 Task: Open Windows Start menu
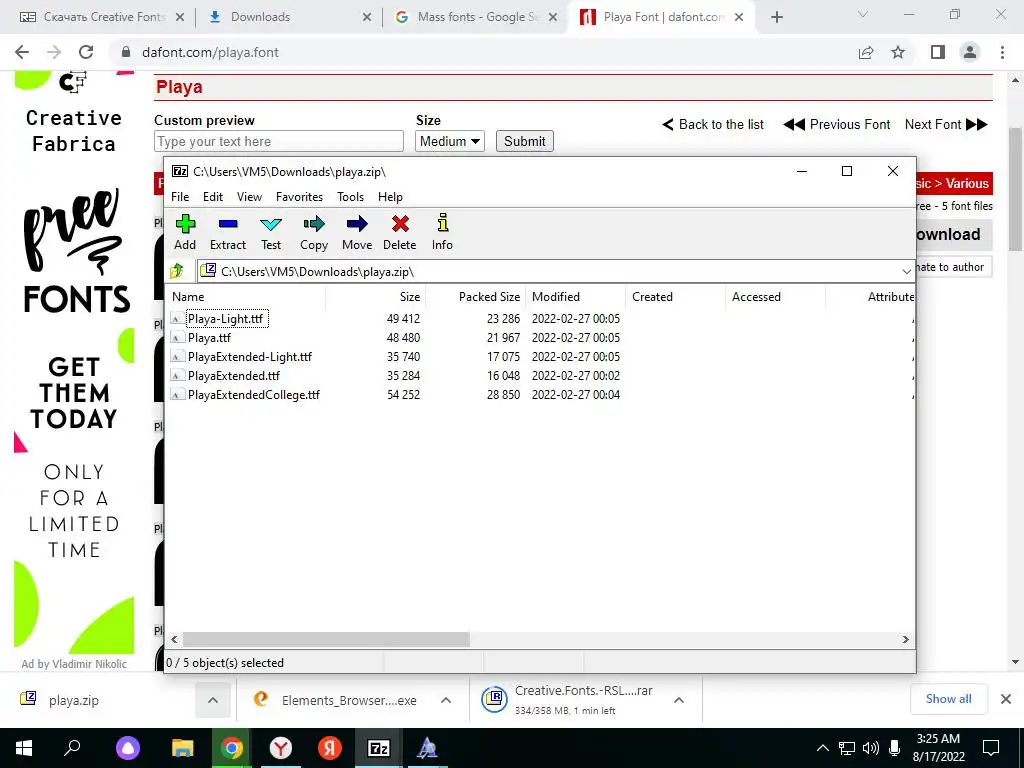pos(24,748)
